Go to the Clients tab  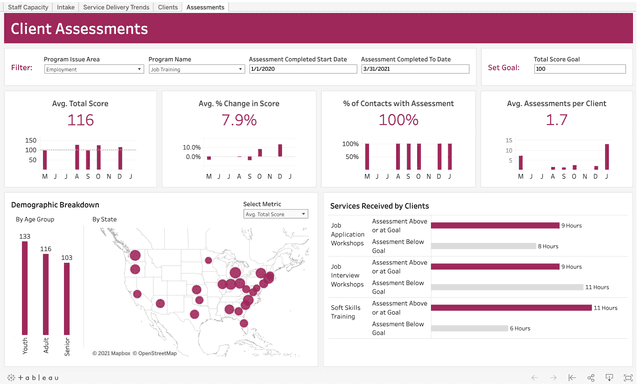[x=168, y=7]
